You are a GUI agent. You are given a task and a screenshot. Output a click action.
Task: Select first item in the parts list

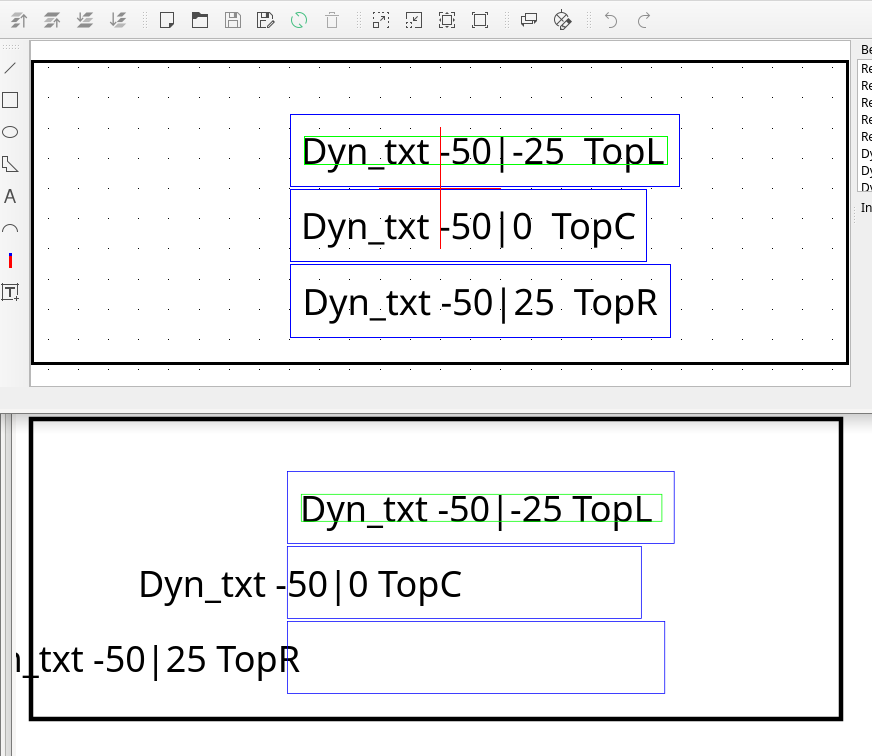866,69
